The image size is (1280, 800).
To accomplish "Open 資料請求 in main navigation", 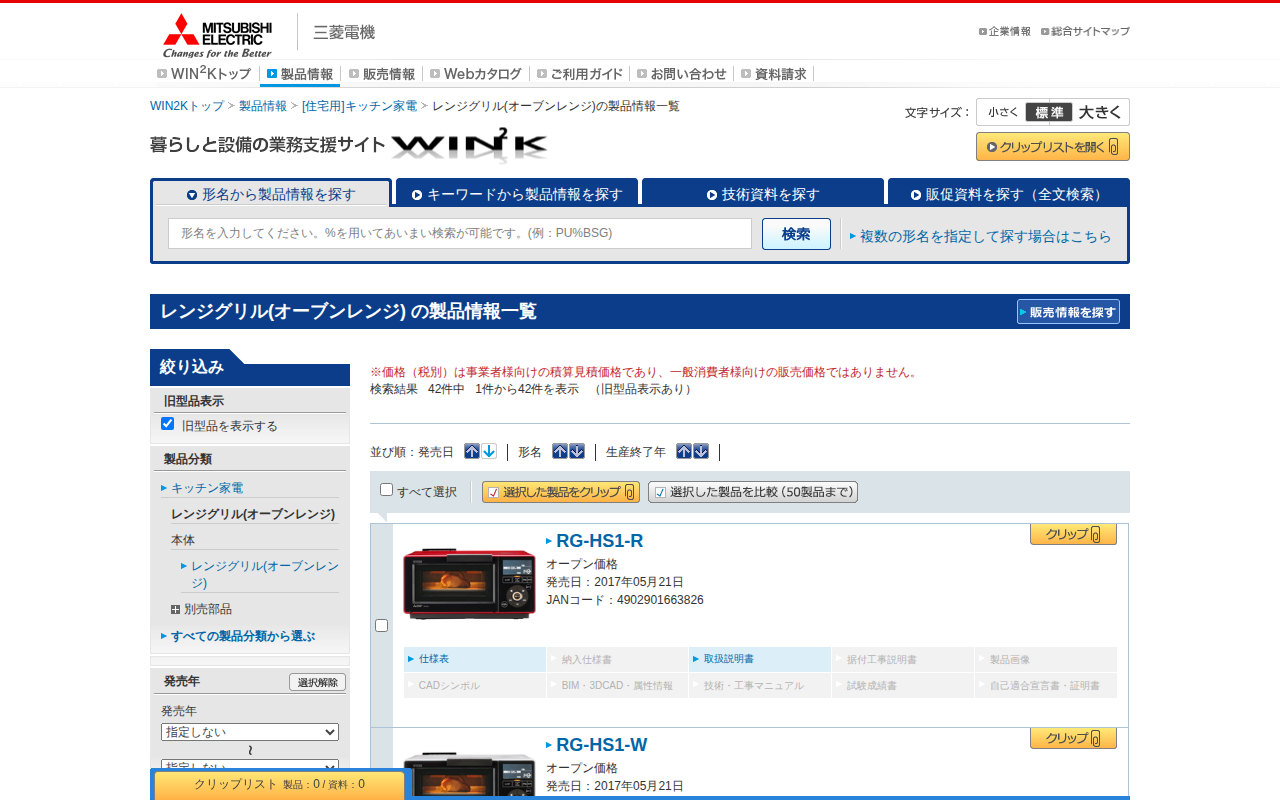I will tap(774, 74).
